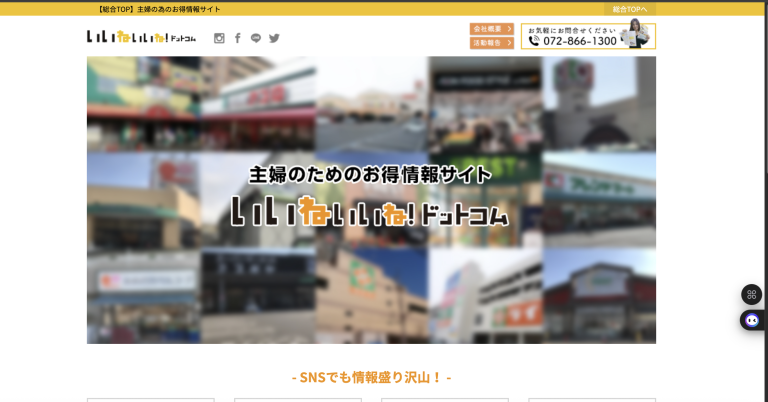
Task: Click the blue robot face floating icon
Action: click(751, 320)
